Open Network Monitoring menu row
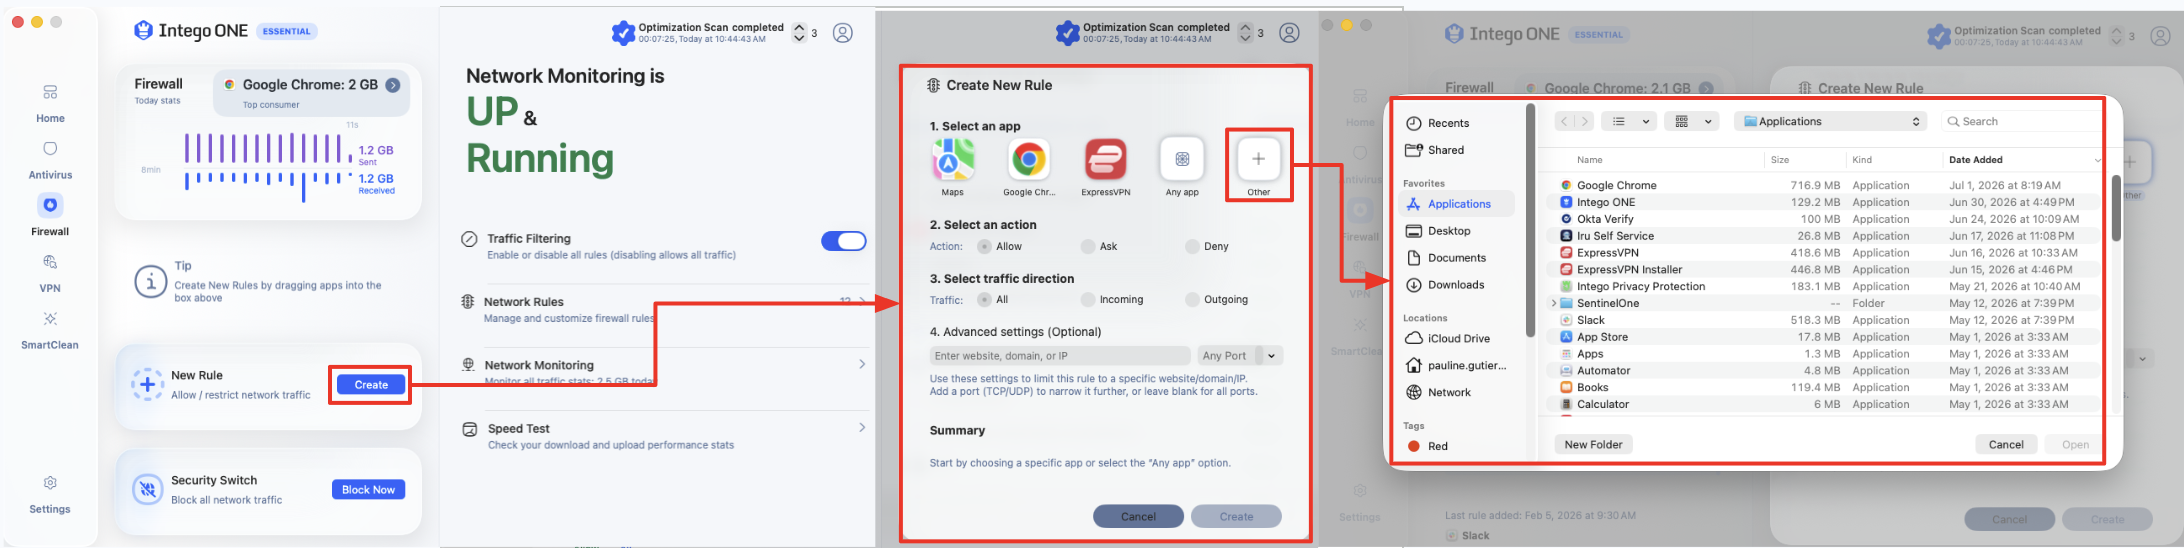 click(664, 371)
